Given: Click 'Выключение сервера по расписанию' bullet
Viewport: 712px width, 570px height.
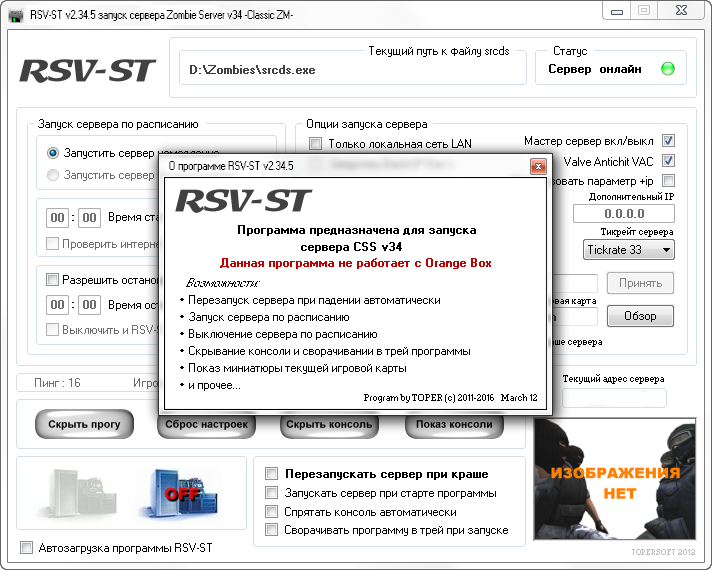Looking at the screenshot, I should coord(282,334).
